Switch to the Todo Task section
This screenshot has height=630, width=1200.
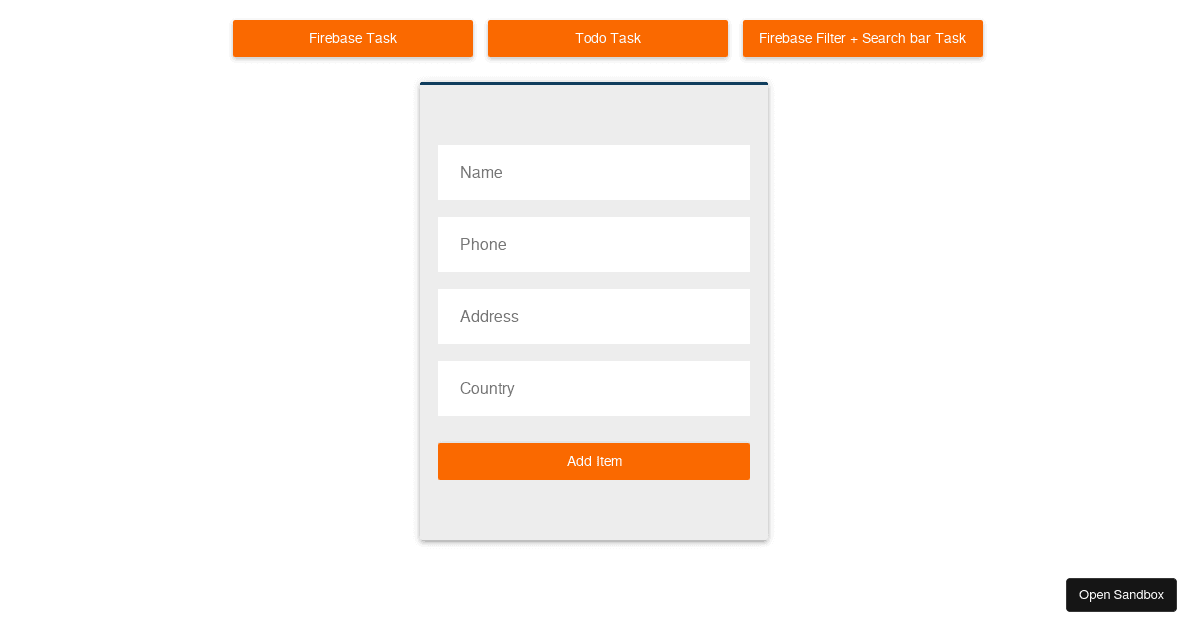(x=607, y=38)
